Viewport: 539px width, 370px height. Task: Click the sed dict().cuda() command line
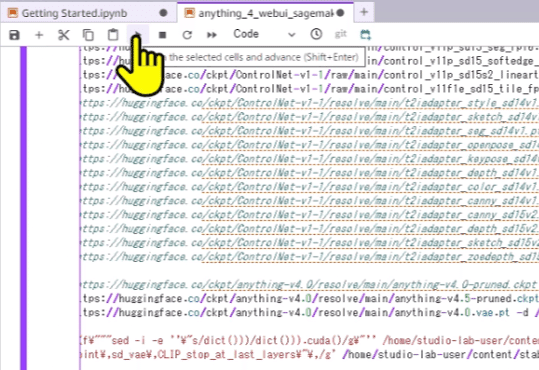click(x=310, y=341)
